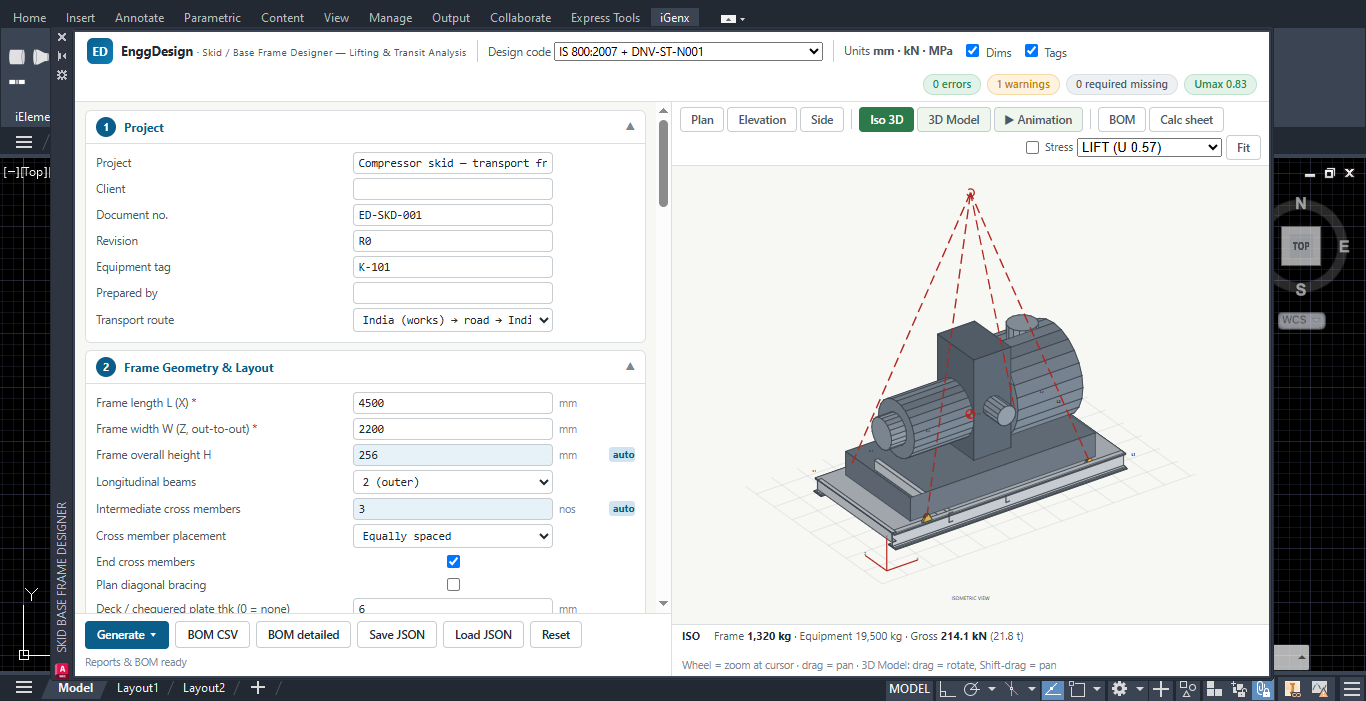
Task: Click the Load JSON button
Action: click(x=483, y=634)
